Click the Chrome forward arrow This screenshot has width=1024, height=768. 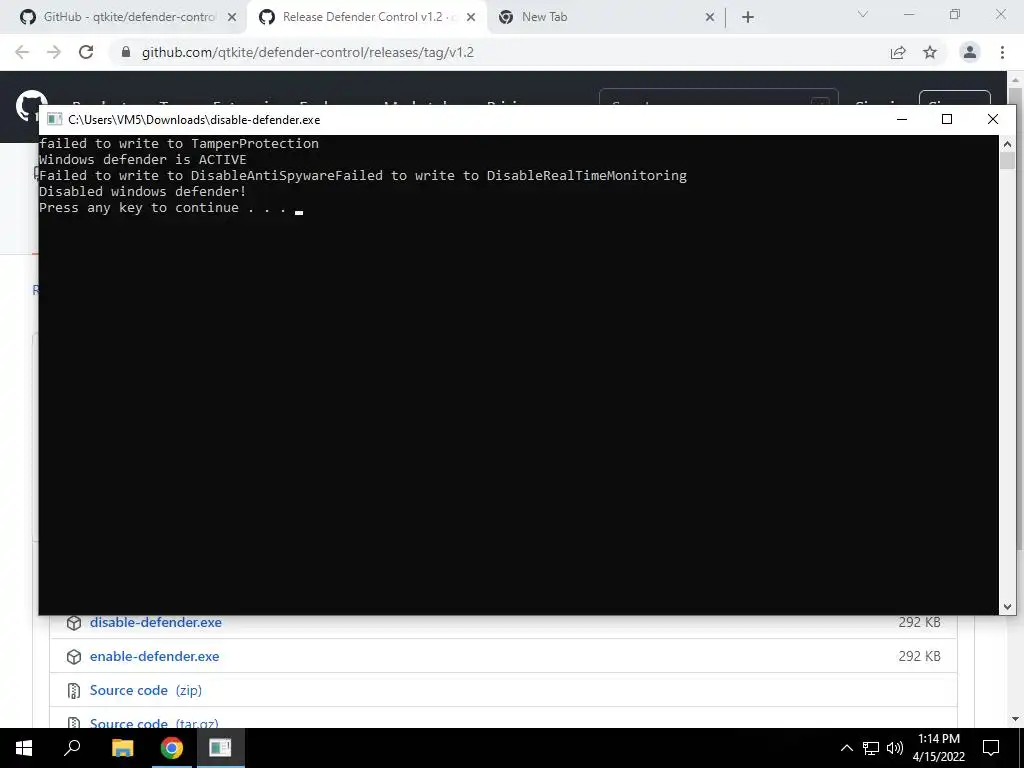[54, 52]
